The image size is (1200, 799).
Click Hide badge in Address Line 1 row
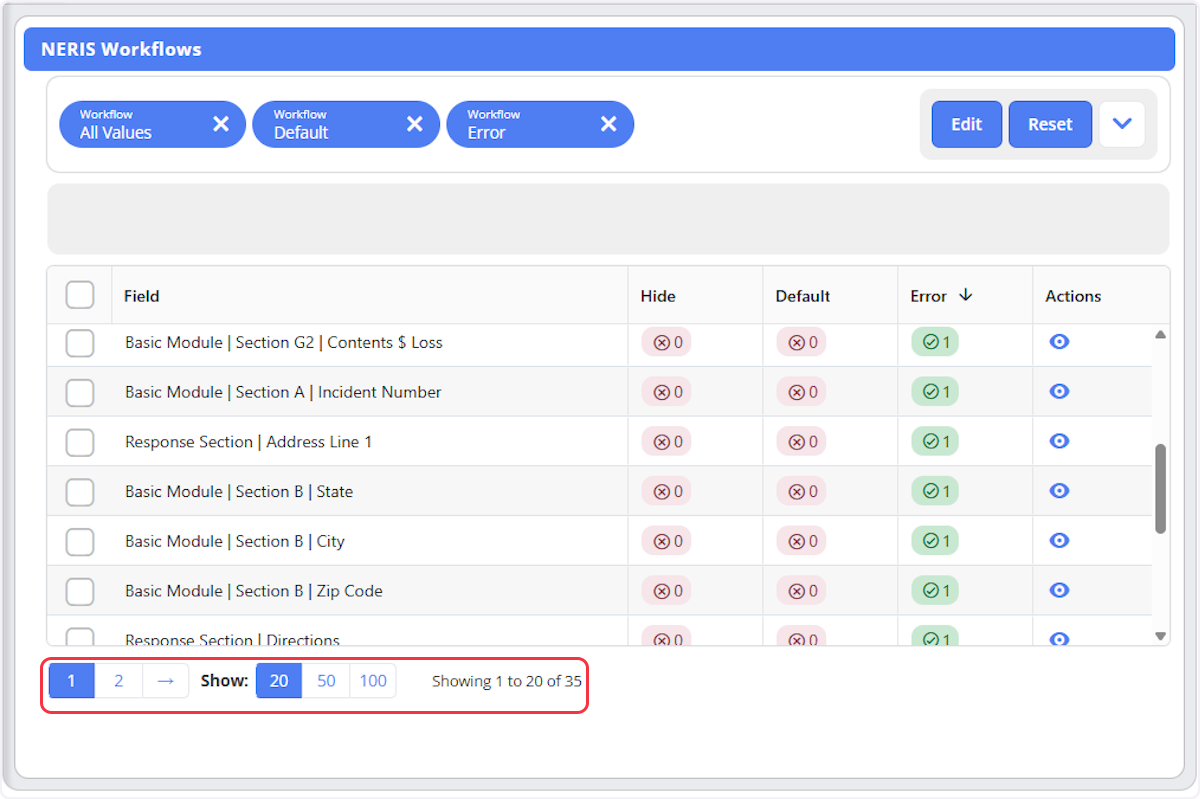point(667,442)
